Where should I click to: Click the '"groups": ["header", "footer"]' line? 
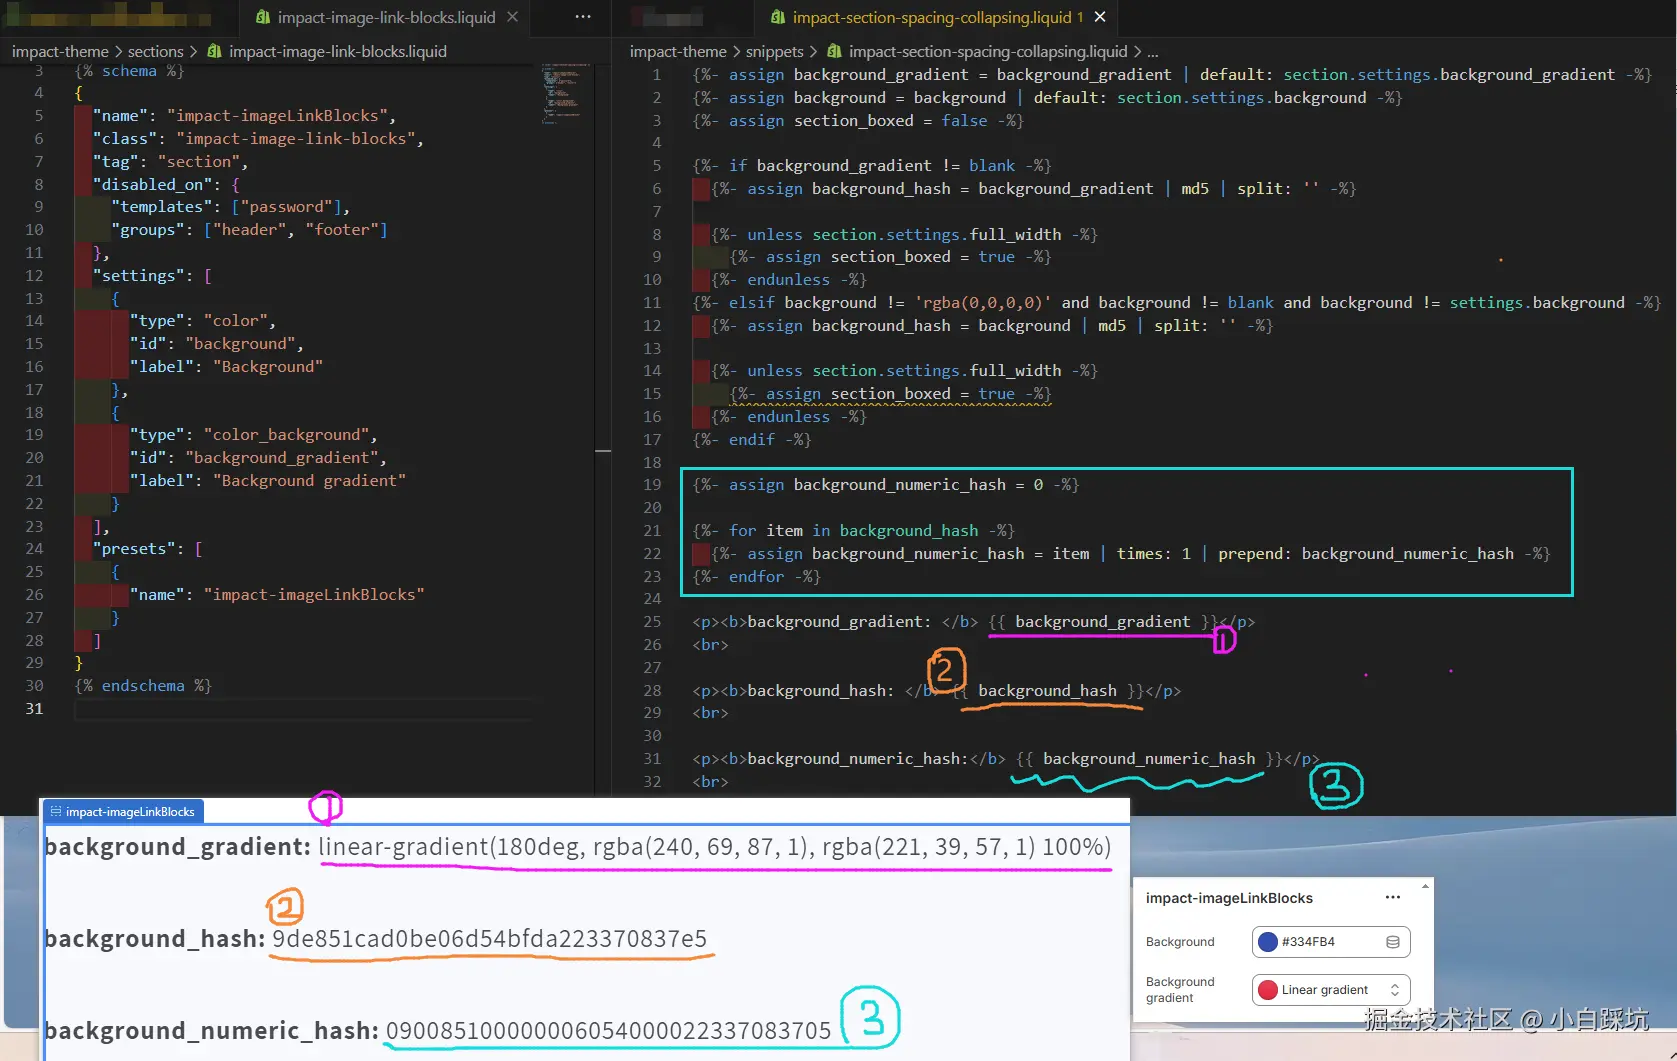coord(249,230)
